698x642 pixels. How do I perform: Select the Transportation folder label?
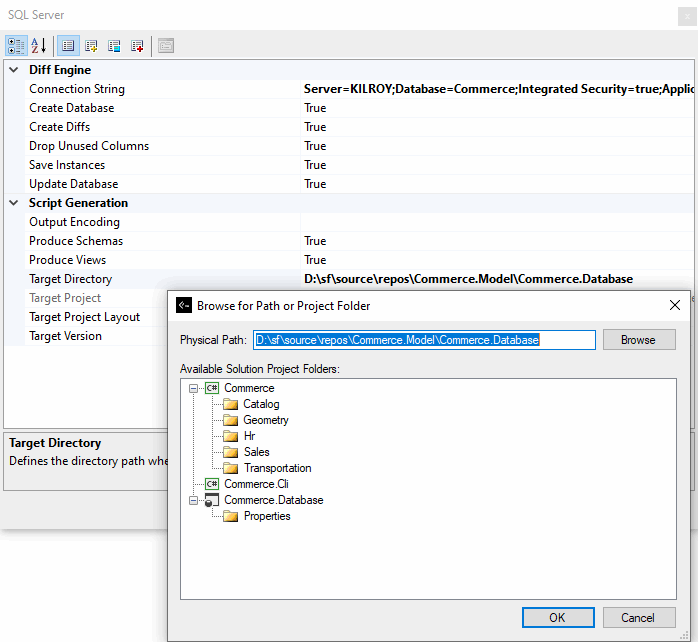pos(278,468)
